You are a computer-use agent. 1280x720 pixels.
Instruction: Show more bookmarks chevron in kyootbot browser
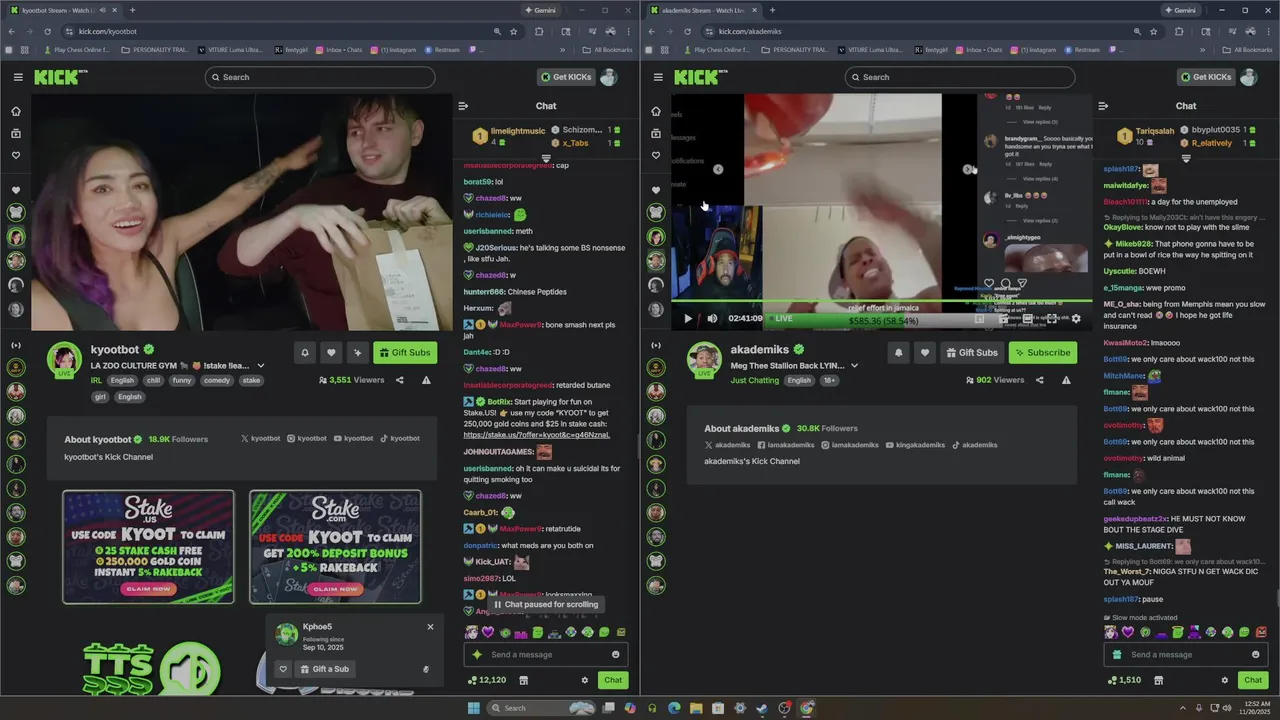coord(562,49)
